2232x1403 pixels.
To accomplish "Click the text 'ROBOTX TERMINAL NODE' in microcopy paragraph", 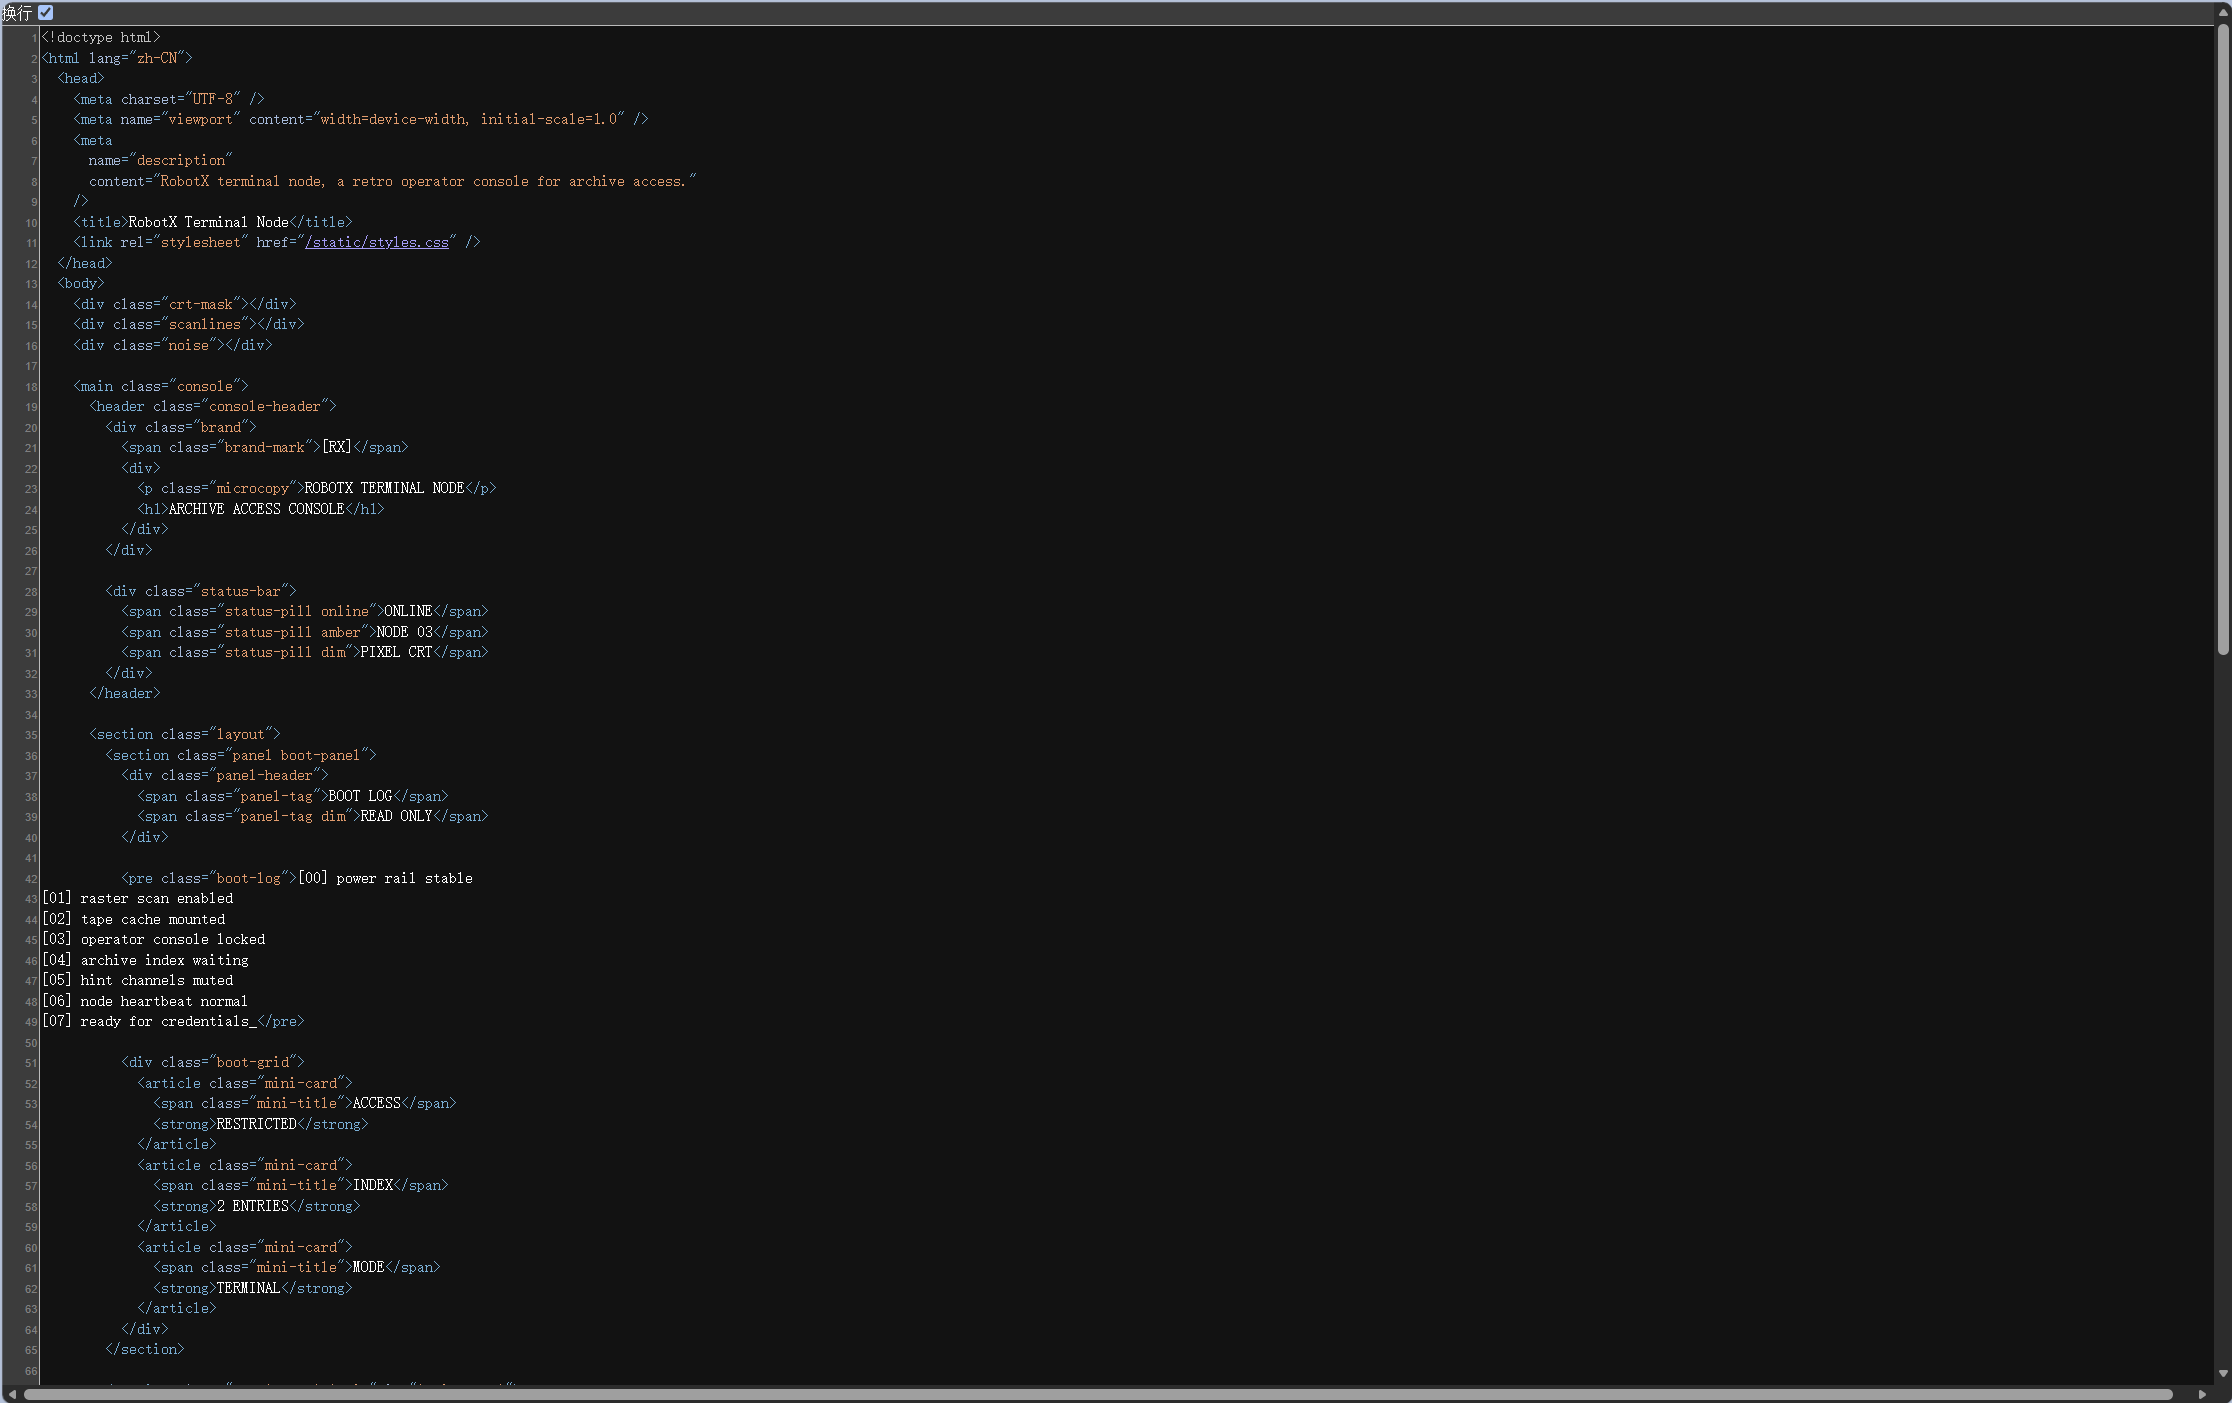I will tap(384, 488).
